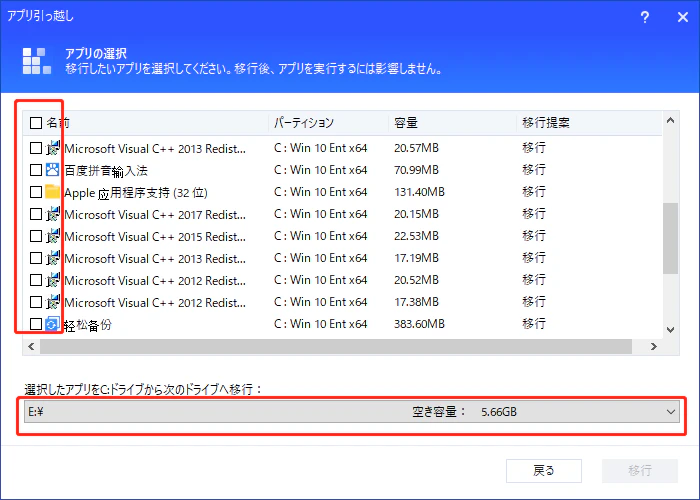Viewport: 700px width, 500px height.
Task: Select the 百度拼音输入法 name text
Action: (x=106, y=171)
